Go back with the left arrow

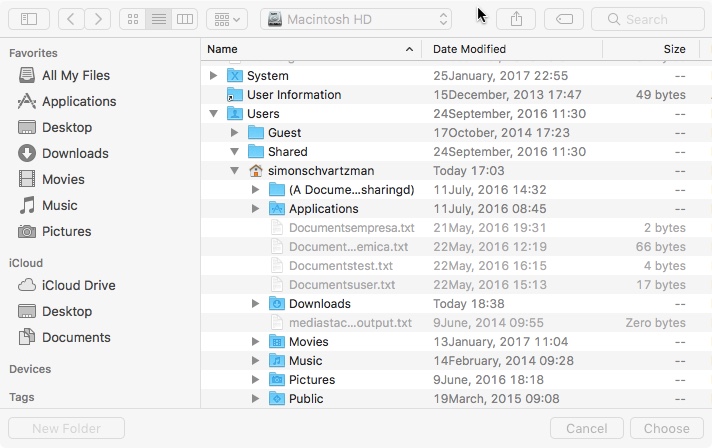point(71,19)
